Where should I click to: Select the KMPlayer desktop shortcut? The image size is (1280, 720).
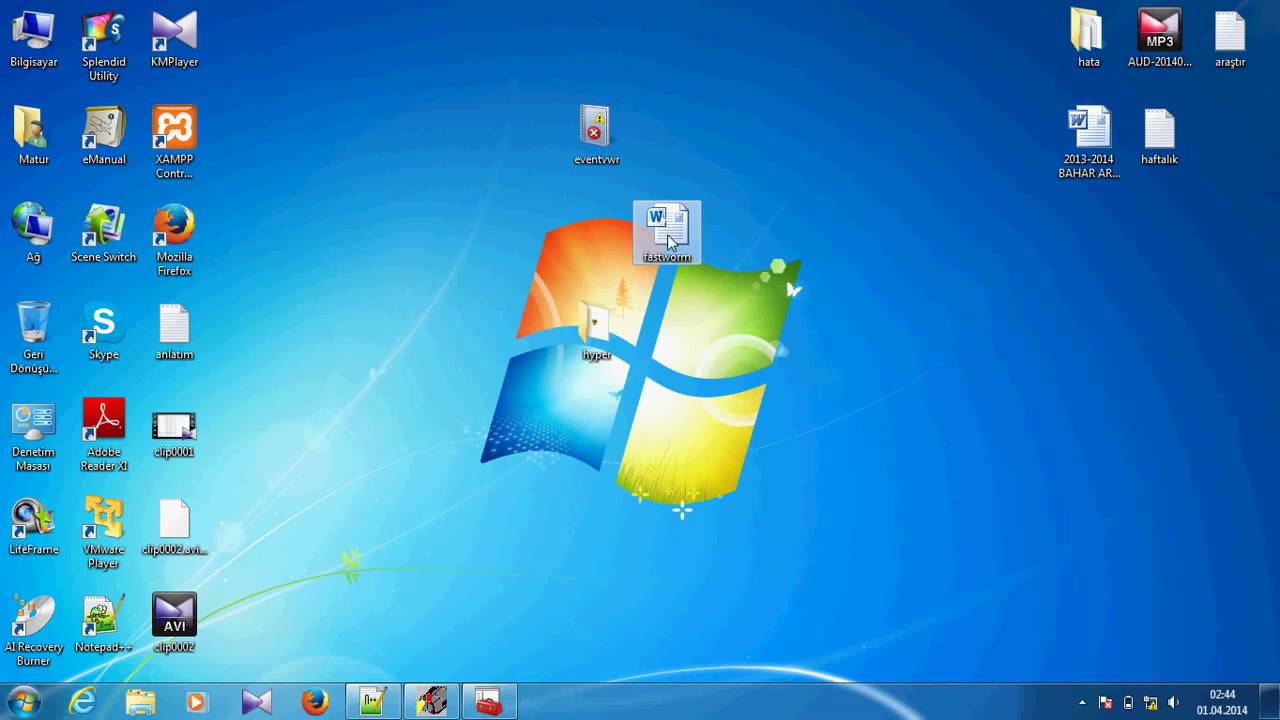174,40
